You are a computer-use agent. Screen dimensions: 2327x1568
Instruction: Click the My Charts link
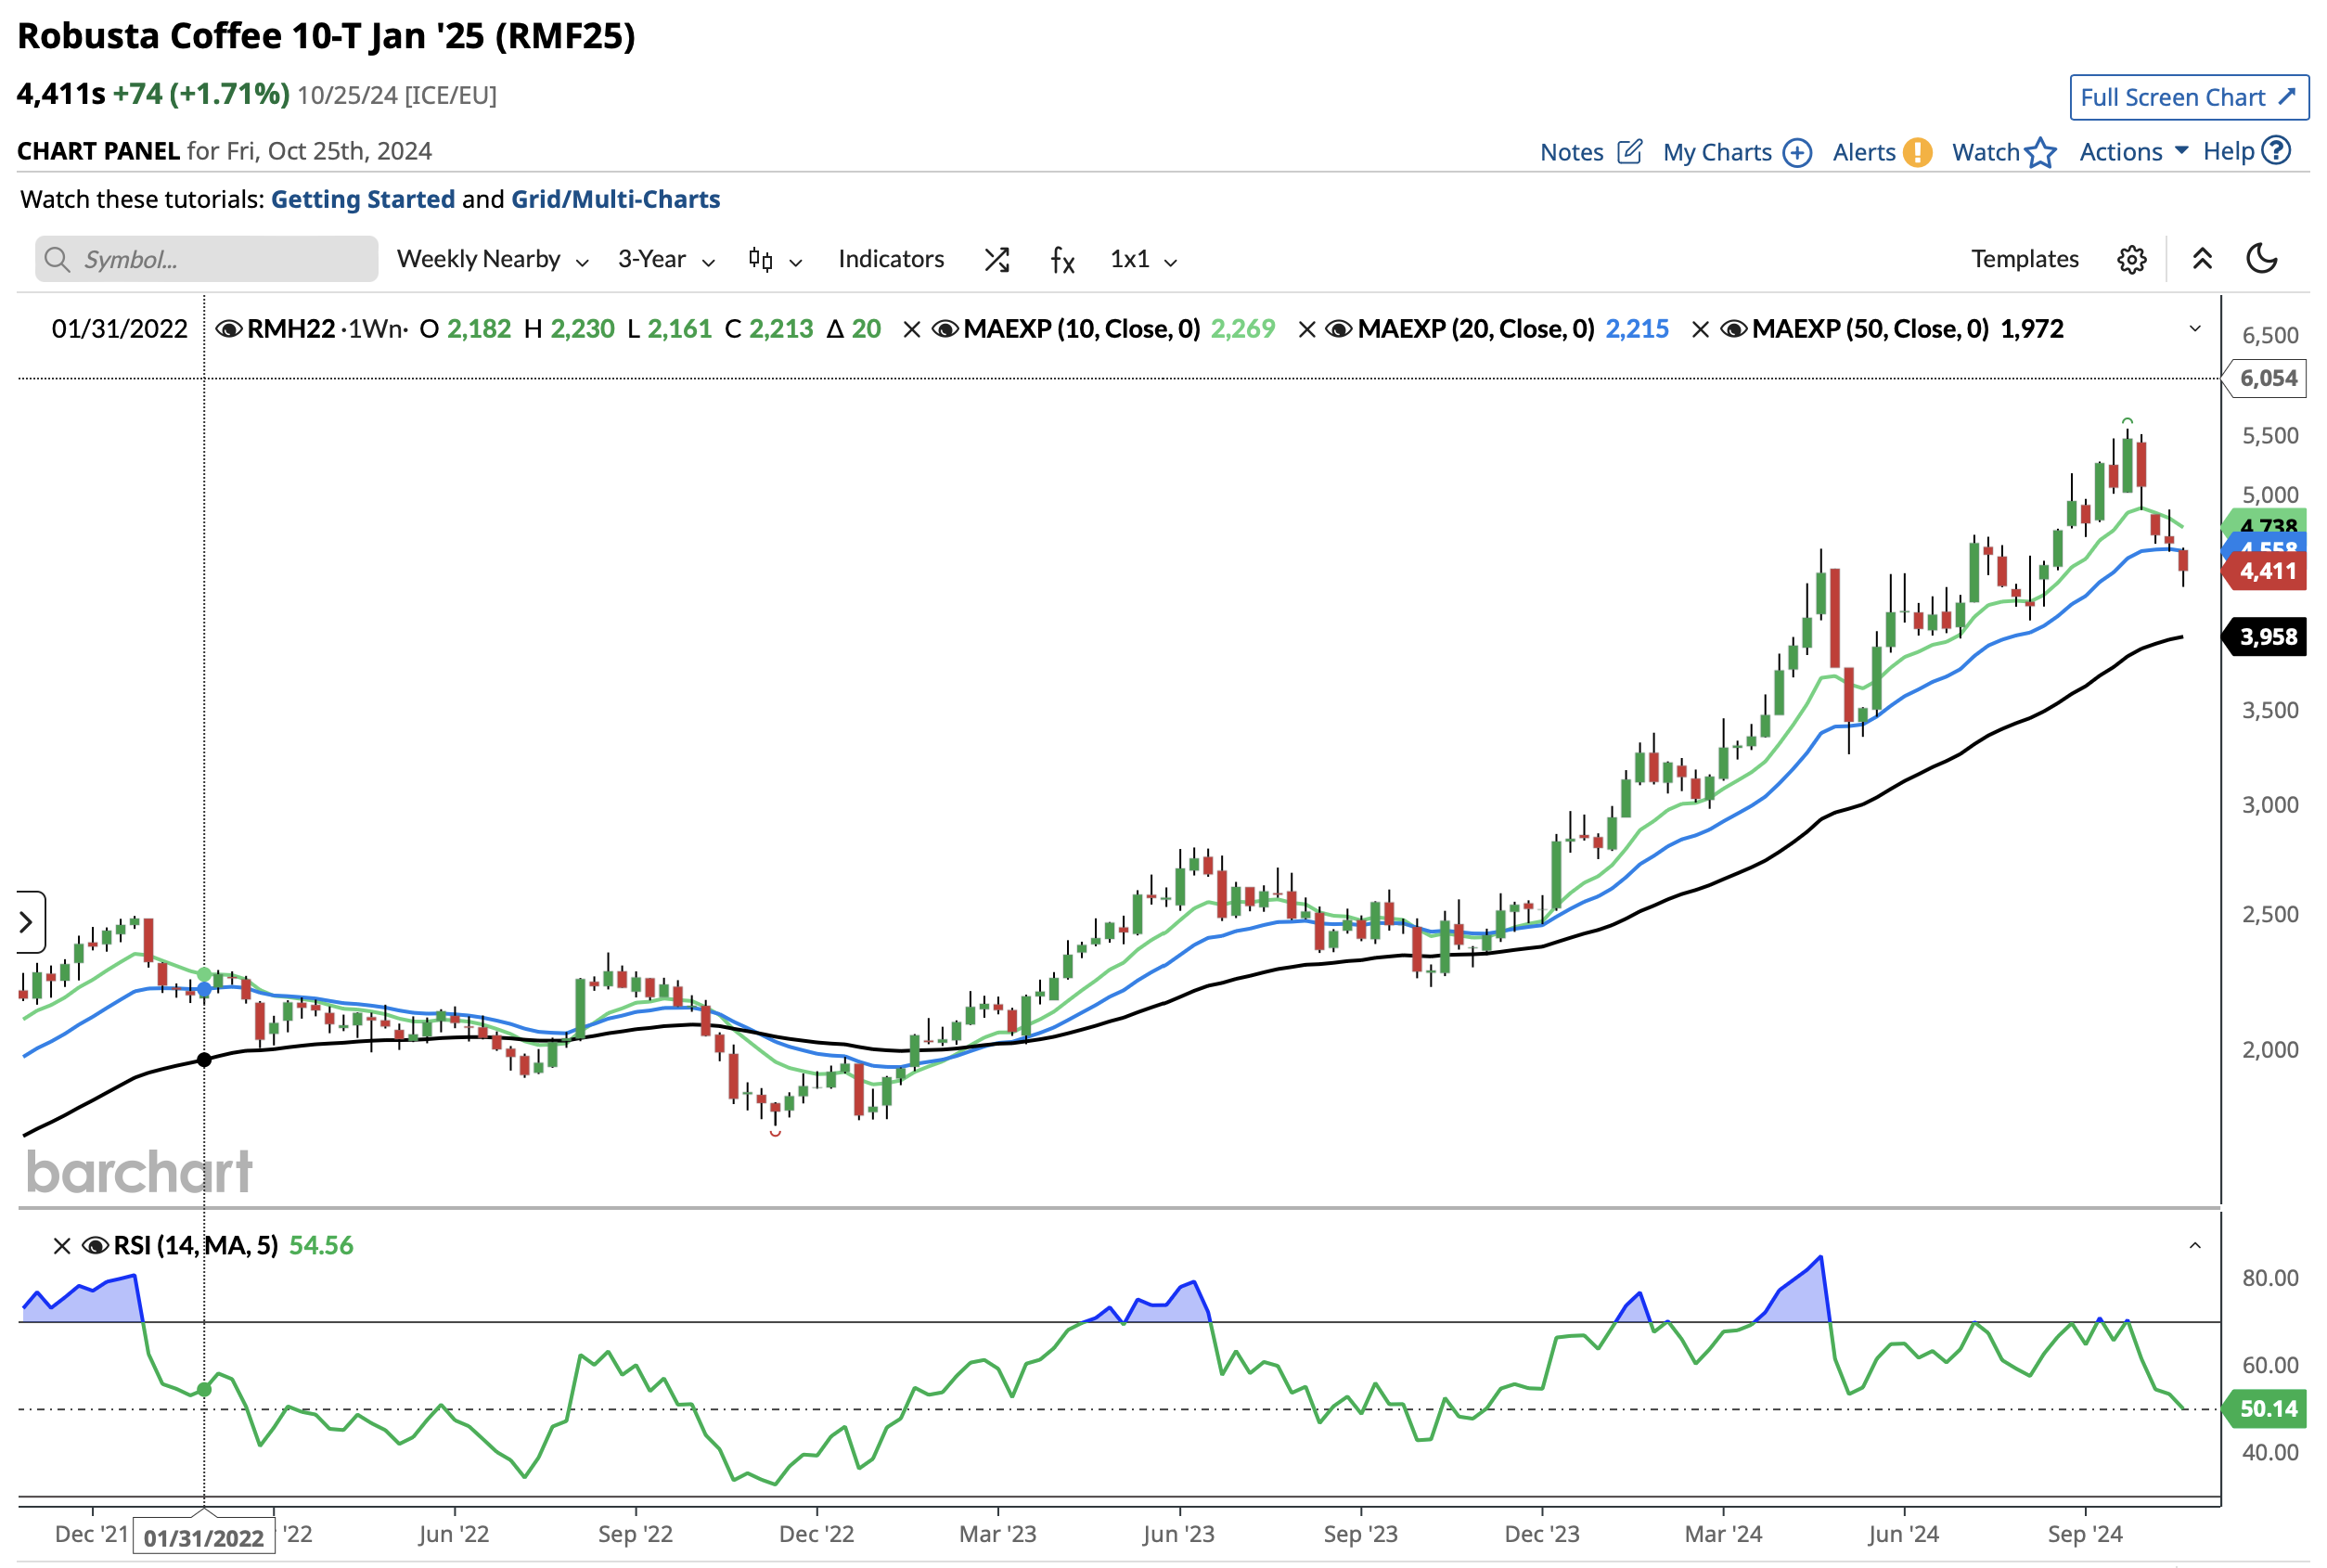click(x=1717, y=152)
